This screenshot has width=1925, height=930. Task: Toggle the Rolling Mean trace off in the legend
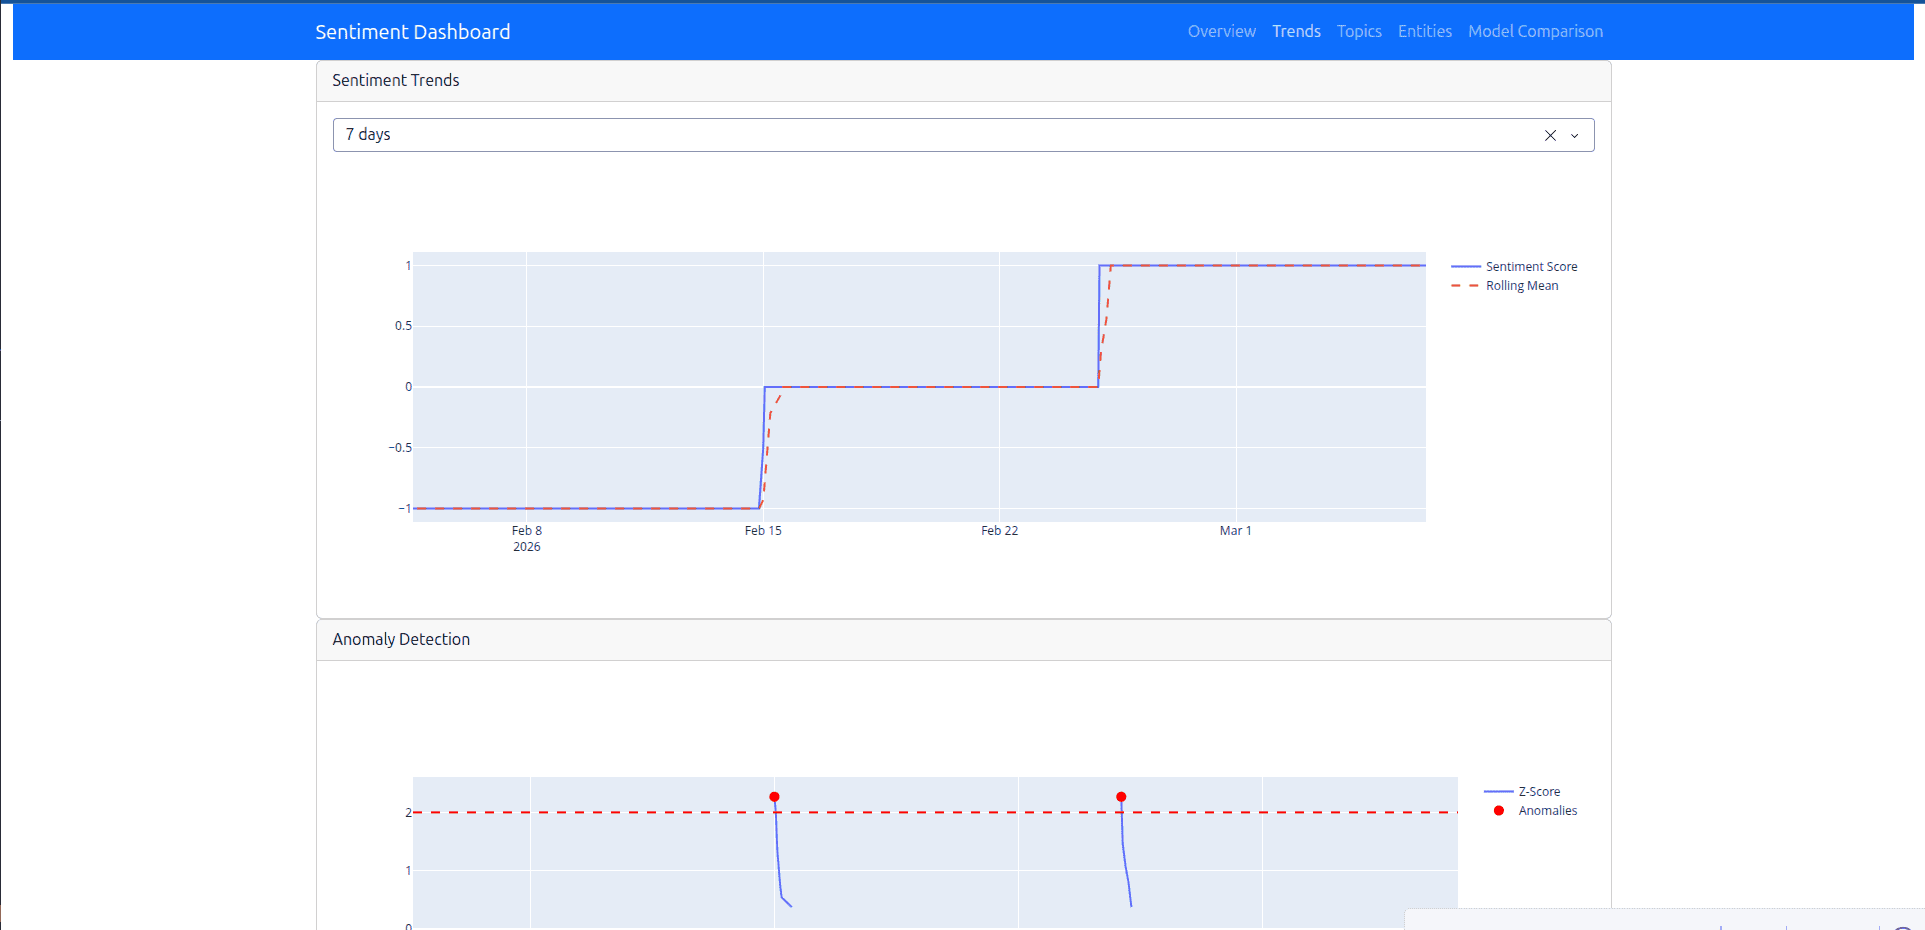pyautogui.click(x=1521, y=285)
